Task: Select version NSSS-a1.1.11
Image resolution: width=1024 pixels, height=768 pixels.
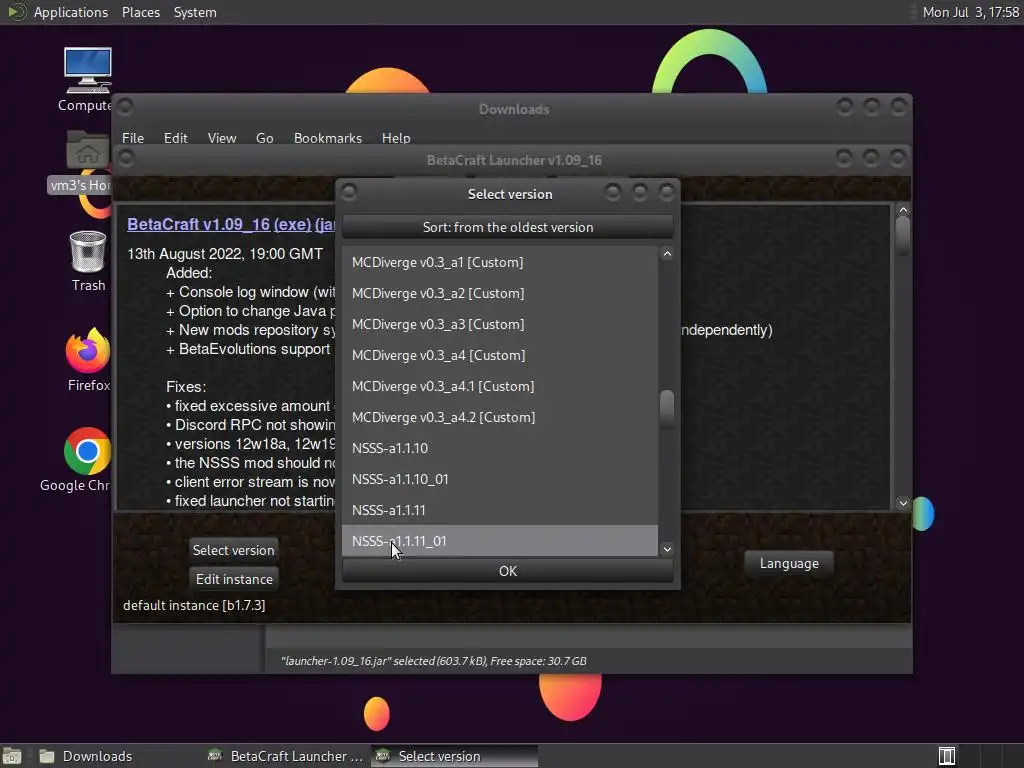Action: 500,510
